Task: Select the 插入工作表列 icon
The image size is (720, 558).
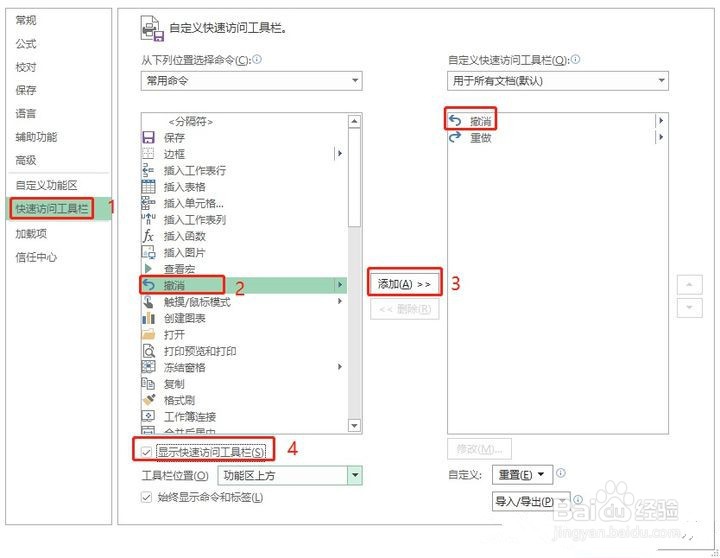Action: click(x=148, y=220)
